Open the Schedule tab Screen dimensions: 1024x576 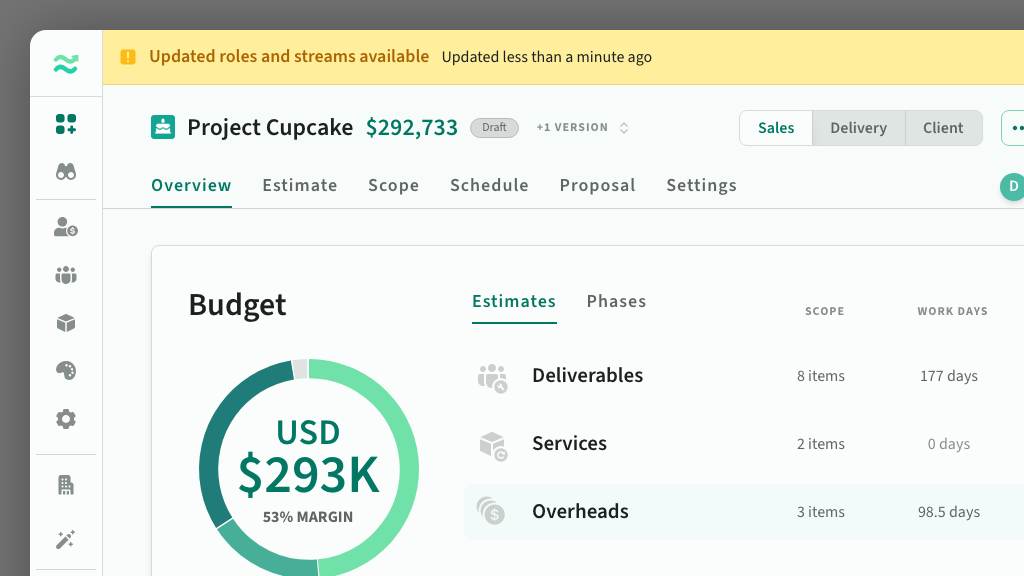pyautogui.click(x=489, y=185)
